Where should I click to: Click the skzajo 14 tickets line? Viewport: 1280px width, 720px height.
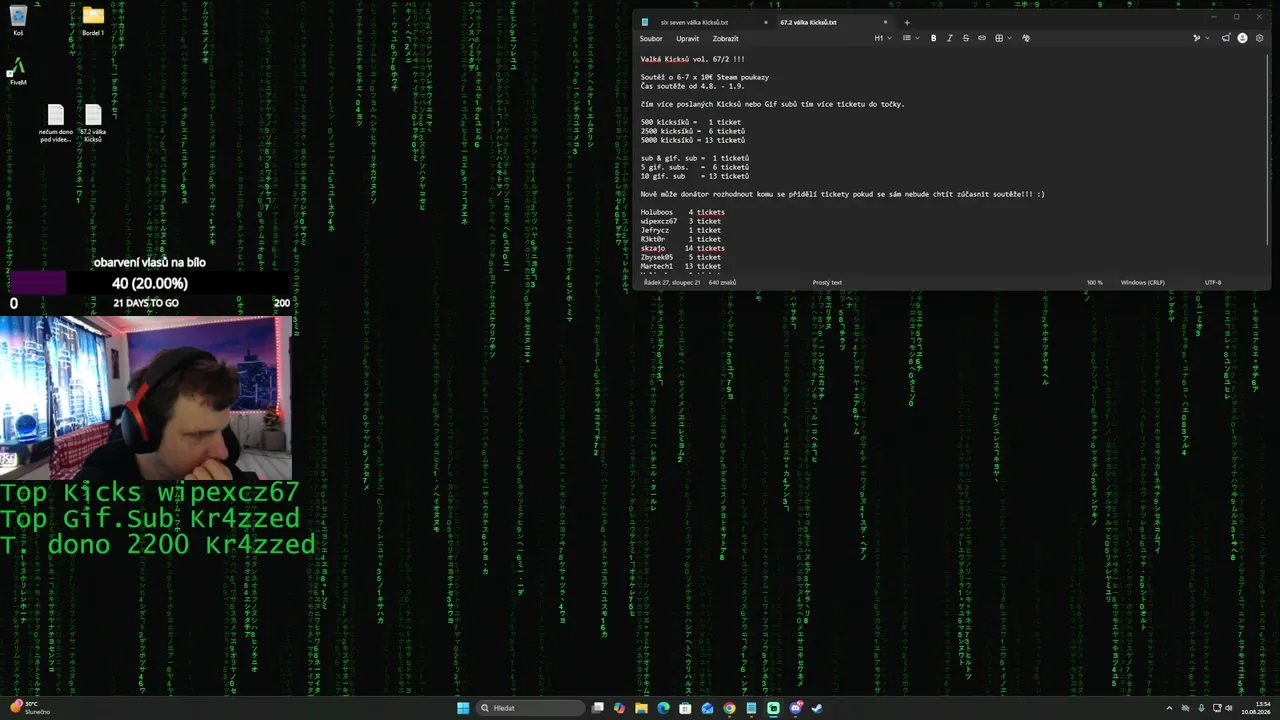[683, 248]
